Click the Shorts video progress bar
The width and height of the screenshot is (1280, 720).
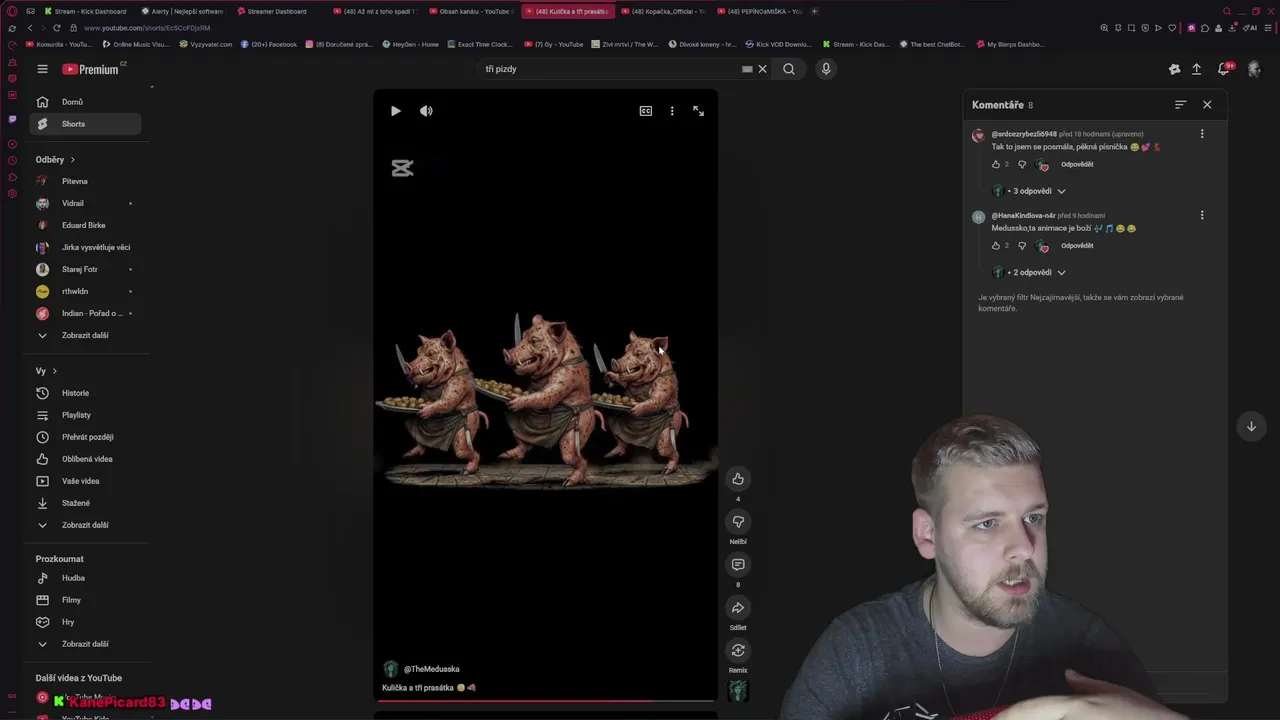[x=546, y=701]
